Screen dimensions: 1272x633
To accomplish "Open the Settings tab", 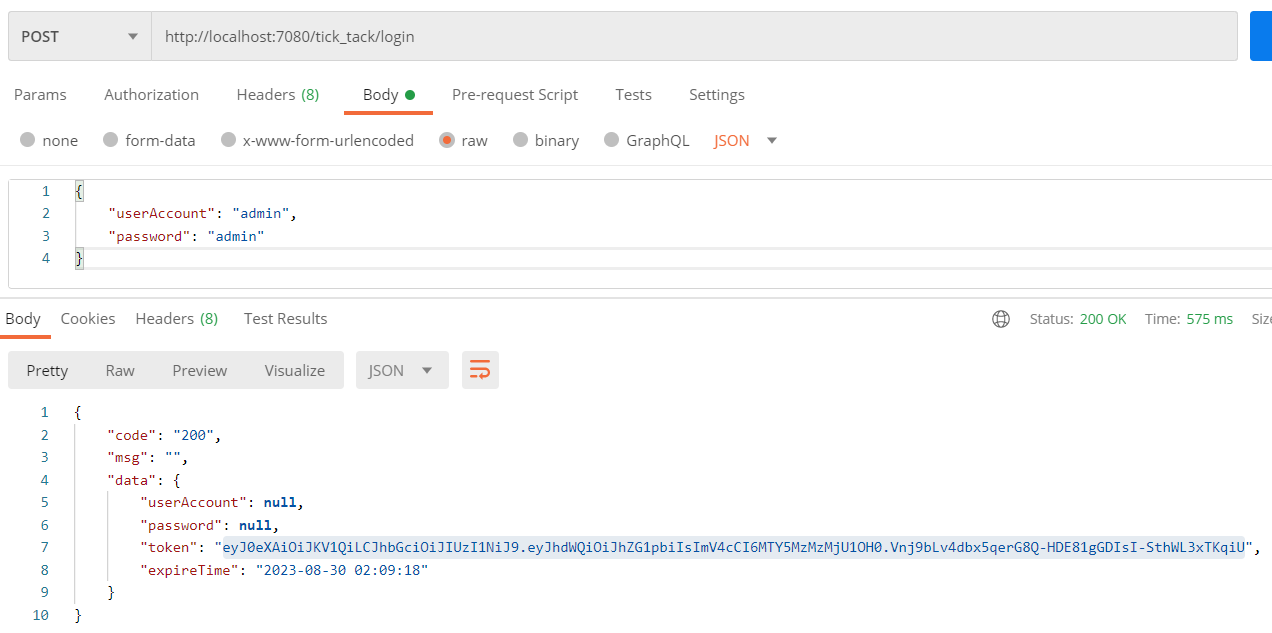I will tap(717, 95).
